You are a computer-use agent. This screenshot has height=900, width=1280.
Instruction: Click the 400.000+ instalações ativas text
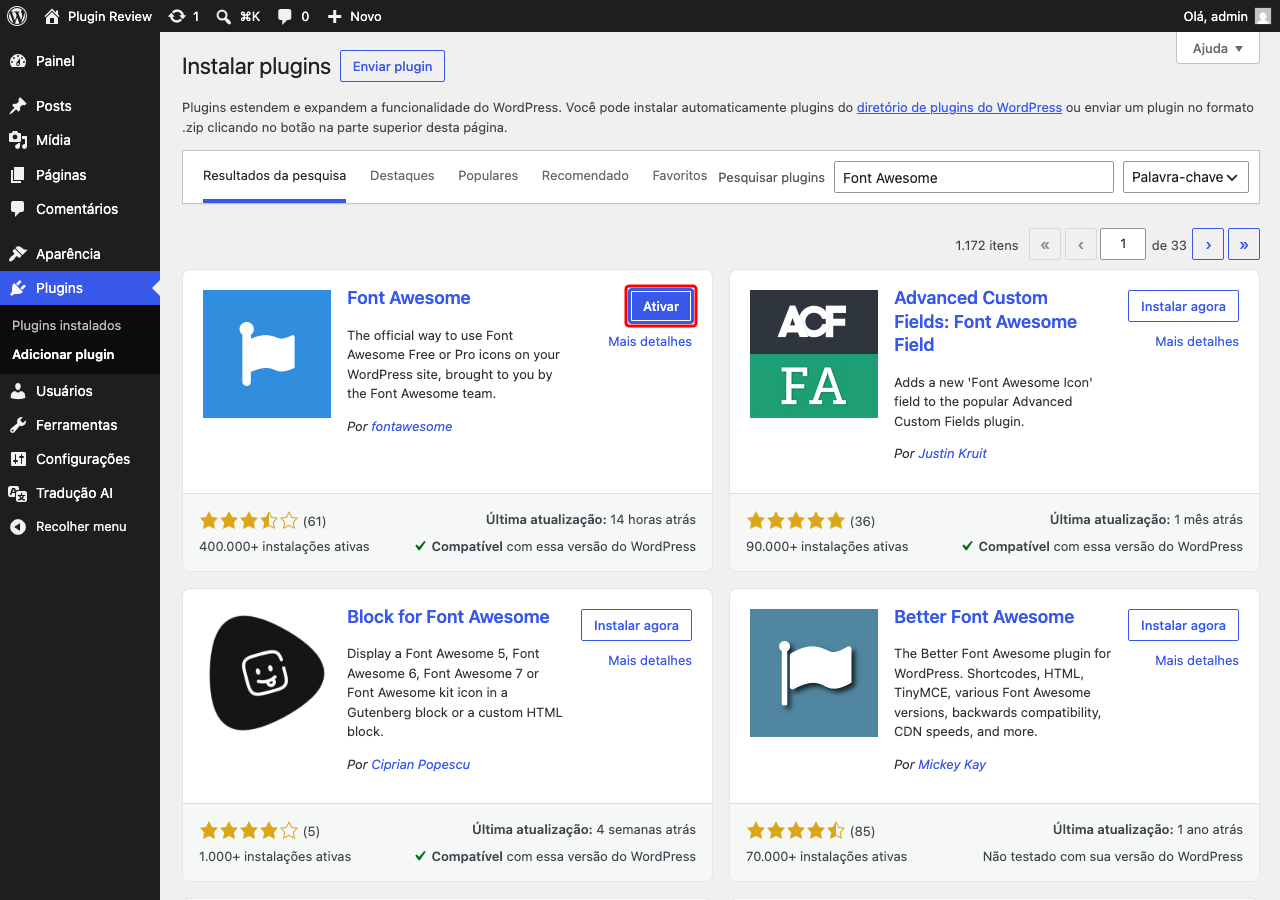[x=284, y=547]
